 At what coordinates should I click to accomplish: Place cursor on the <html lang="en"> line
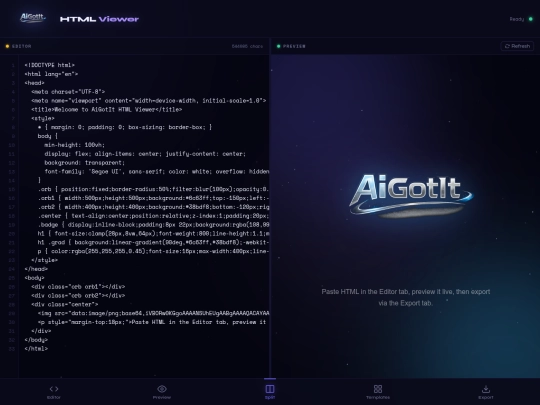[51, 74]
